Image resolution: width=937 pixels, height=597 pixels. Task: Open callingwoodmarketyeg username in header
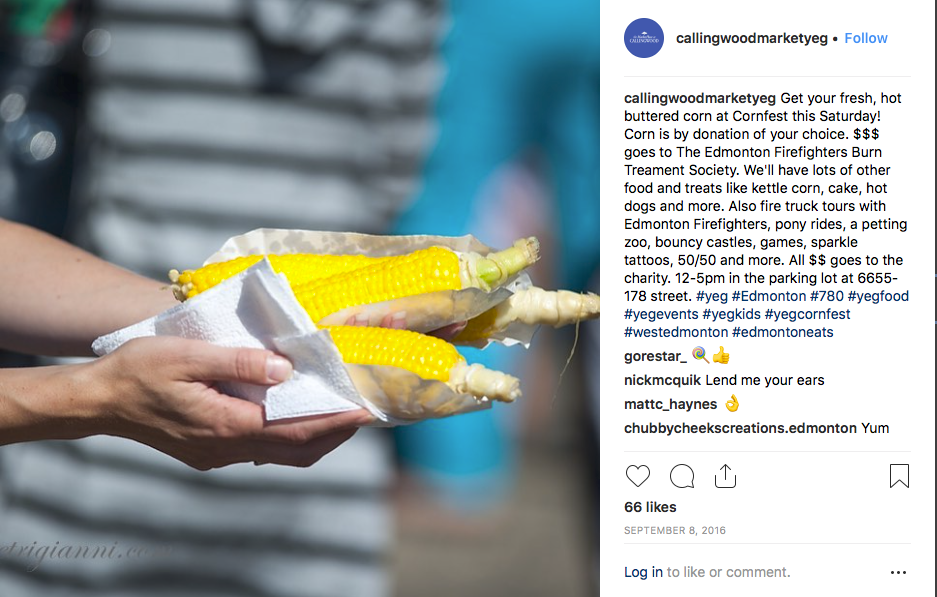tap(751, 38)
